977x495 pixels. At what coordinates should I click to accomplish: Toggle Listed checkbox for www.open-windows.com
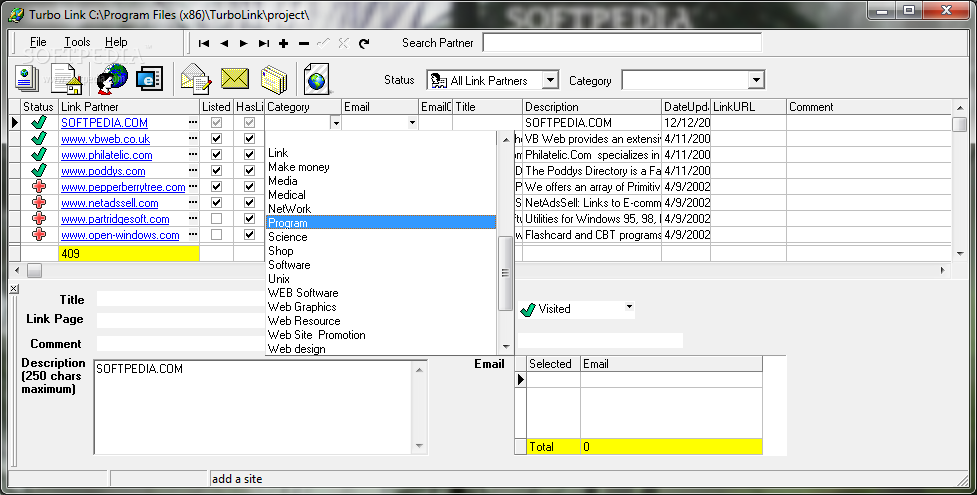(x=216, y=235)
